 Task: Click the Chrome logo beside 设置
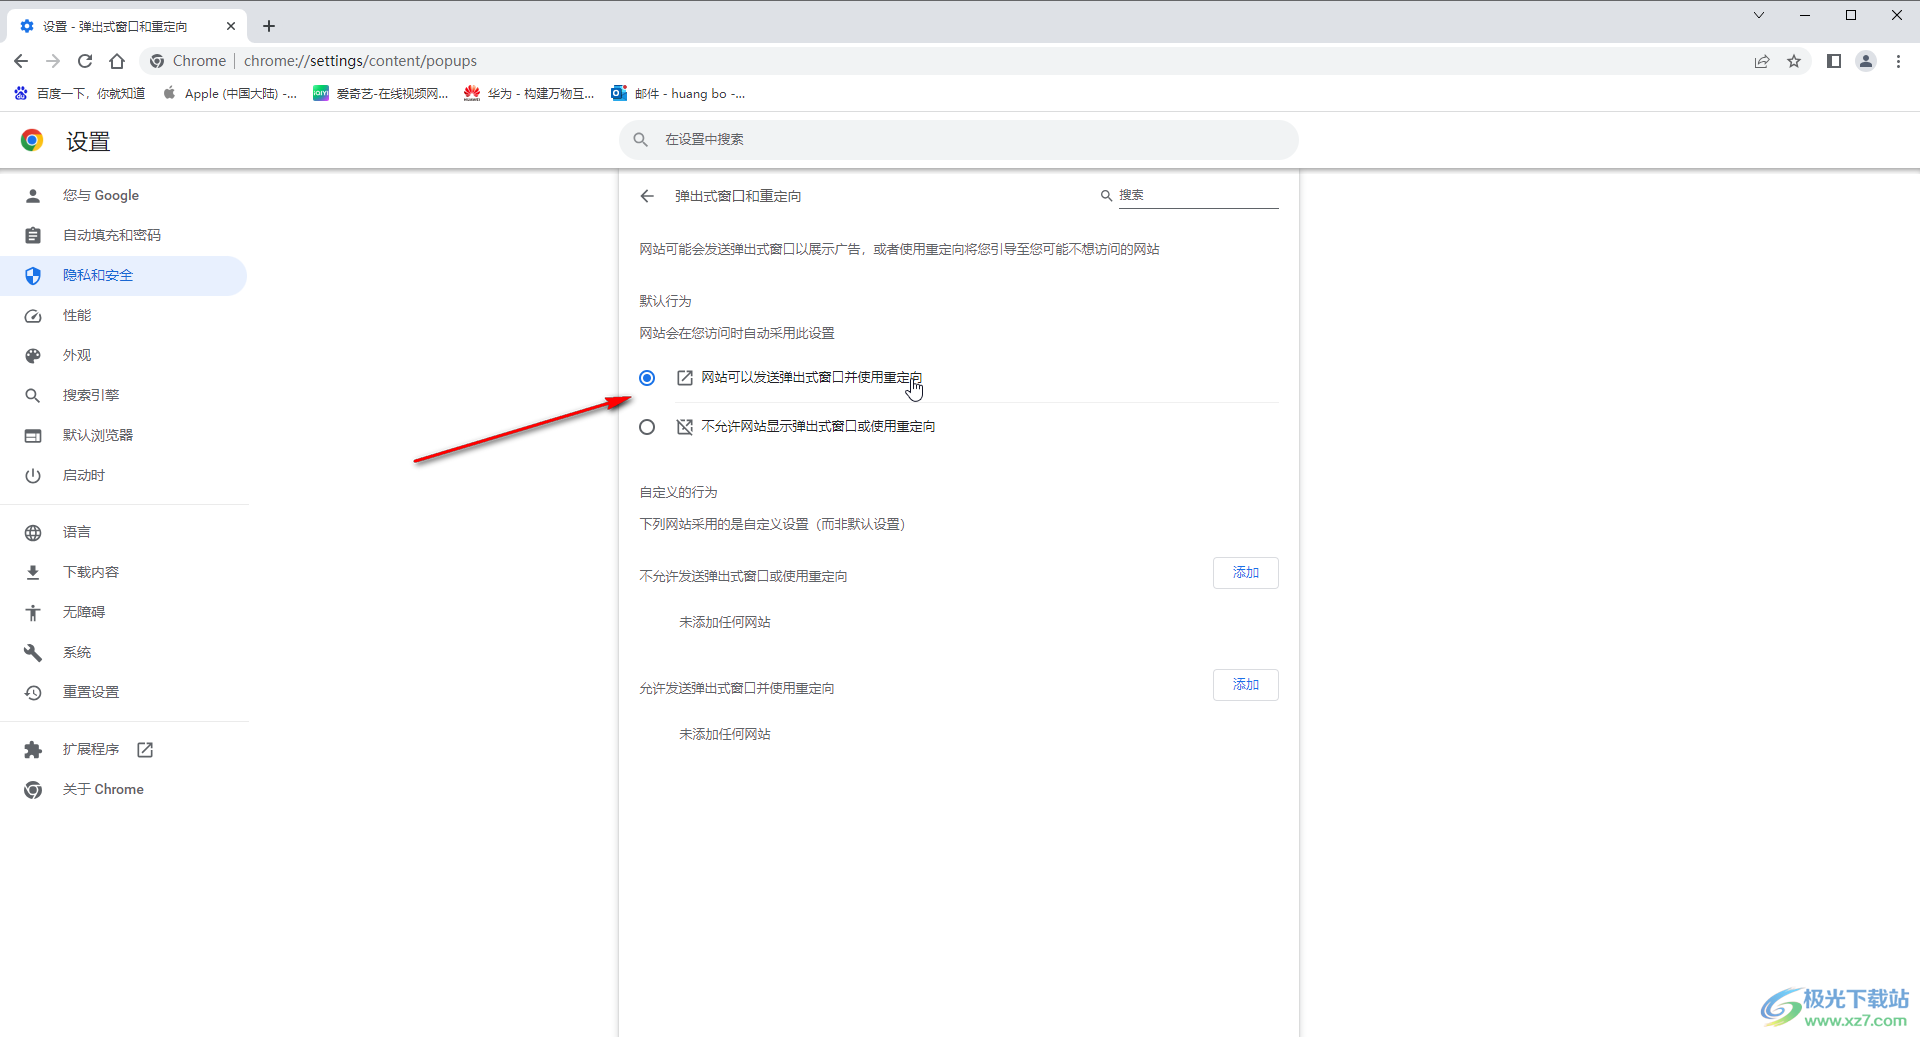(x=32, y=140)
